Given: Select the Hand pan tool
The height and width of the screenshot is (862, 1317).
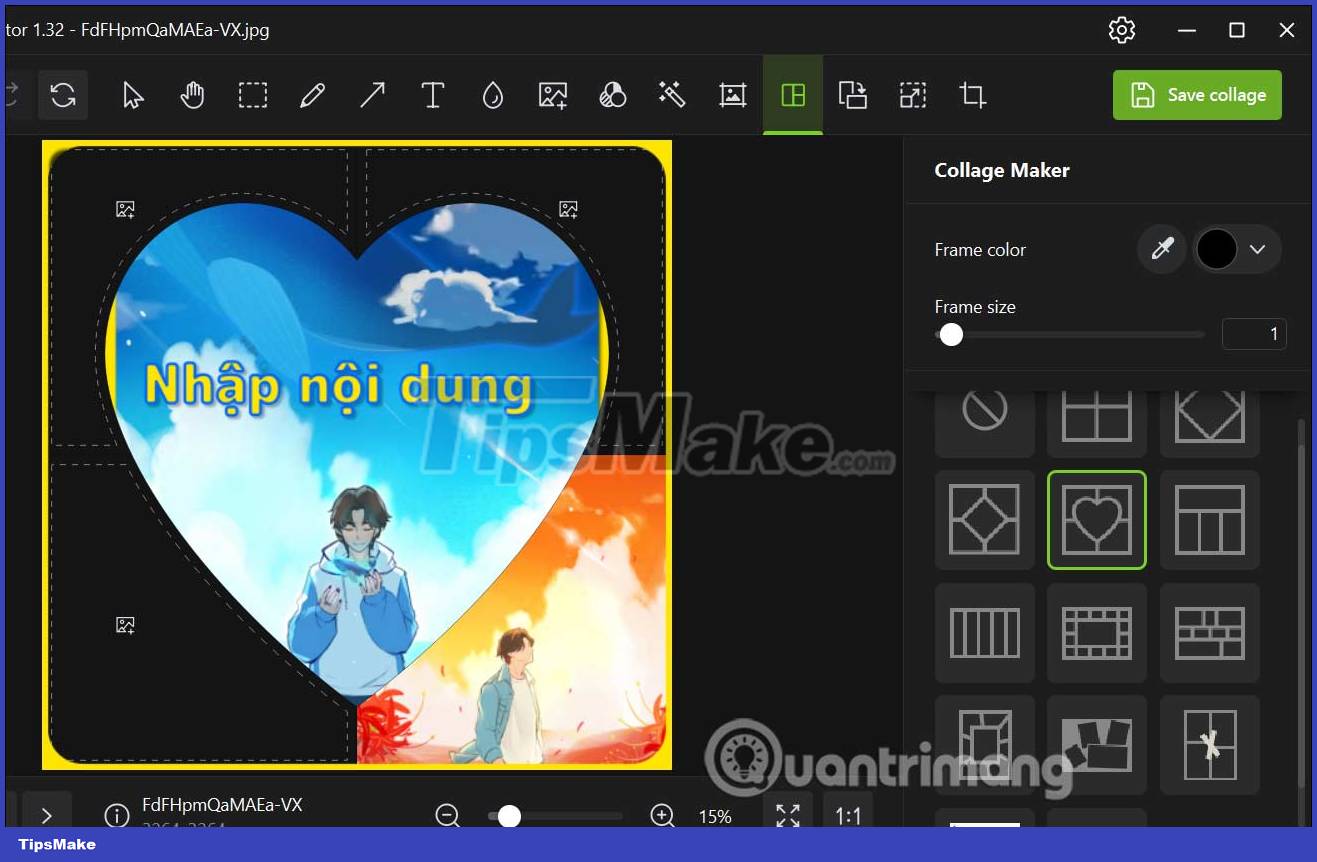Looking at the screenshot, I should click(192, 95).
